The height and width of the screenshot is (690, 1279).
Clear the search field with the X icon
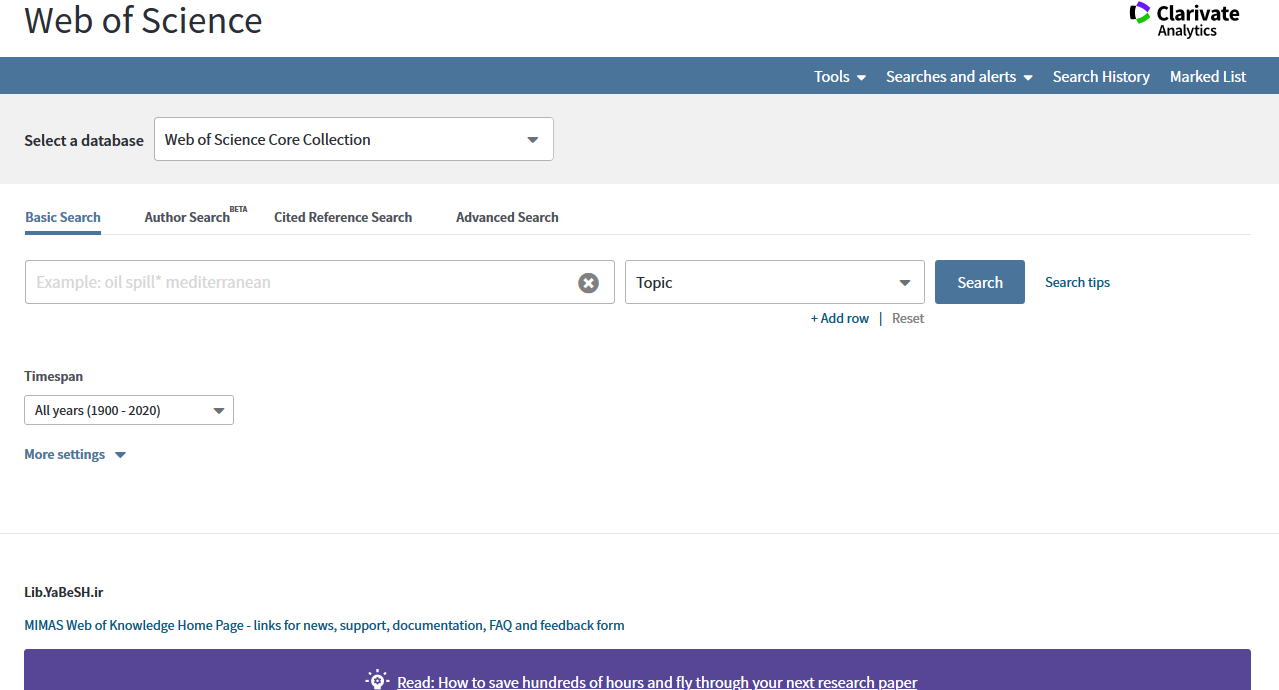(588, 283)
